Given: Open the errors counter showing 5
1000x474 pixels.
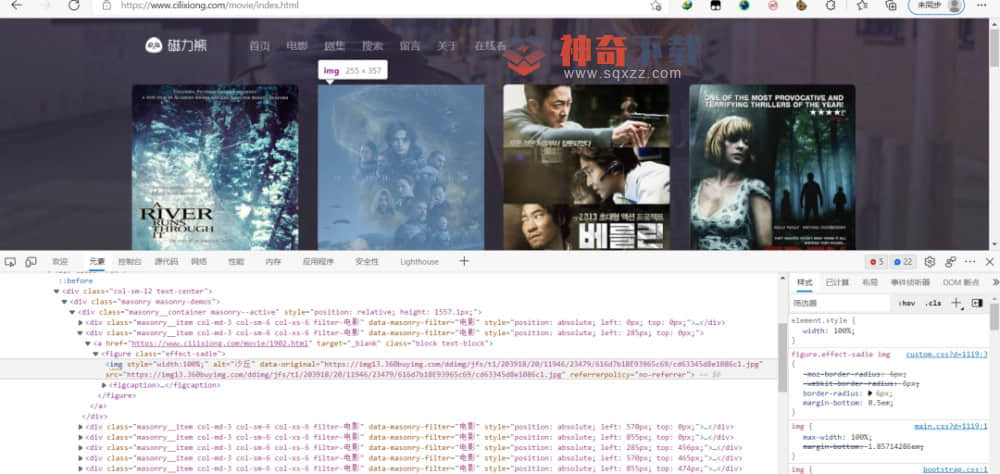Looking at the screenshot, I should pos(877,262).
